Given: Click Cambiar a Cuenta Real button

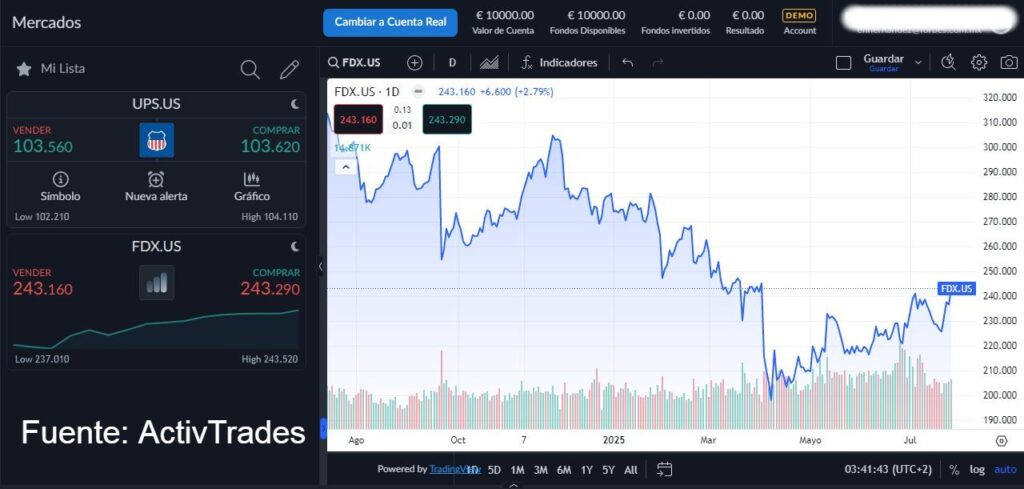Looking at the screenshot, I should tap(390, 22).
